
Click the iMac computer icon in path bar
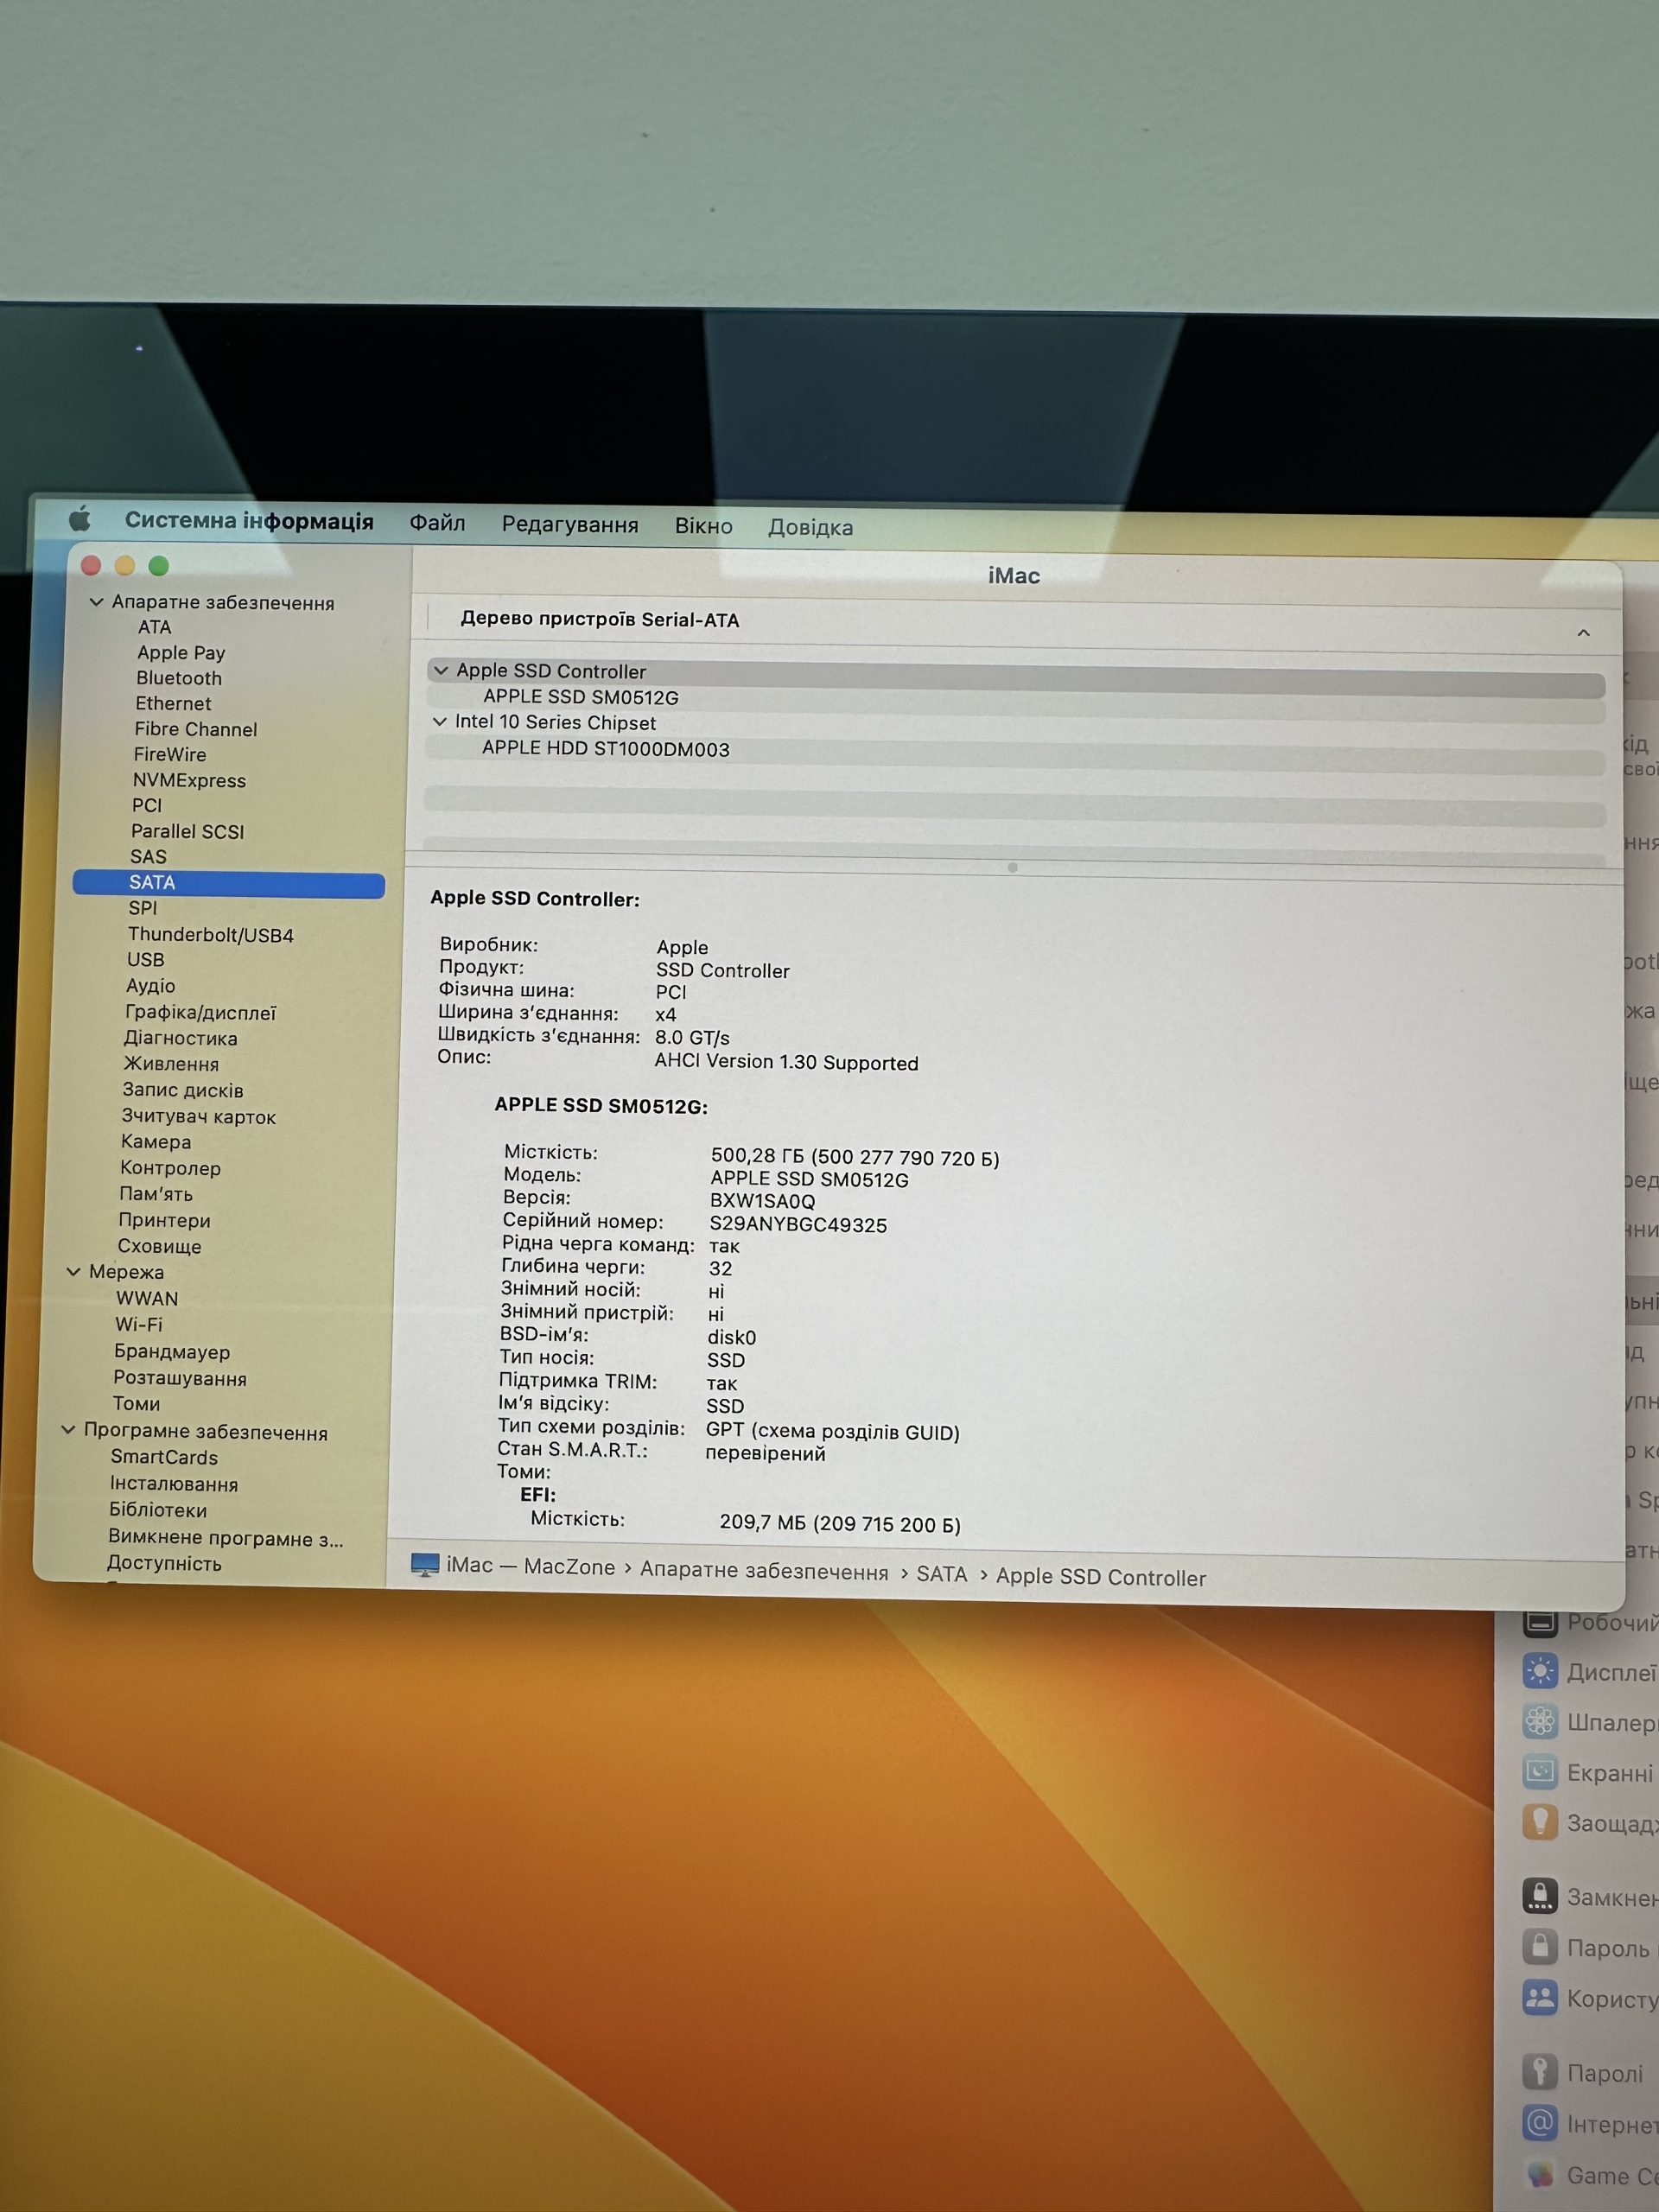pyautogui.click(x=425, y=1565)
